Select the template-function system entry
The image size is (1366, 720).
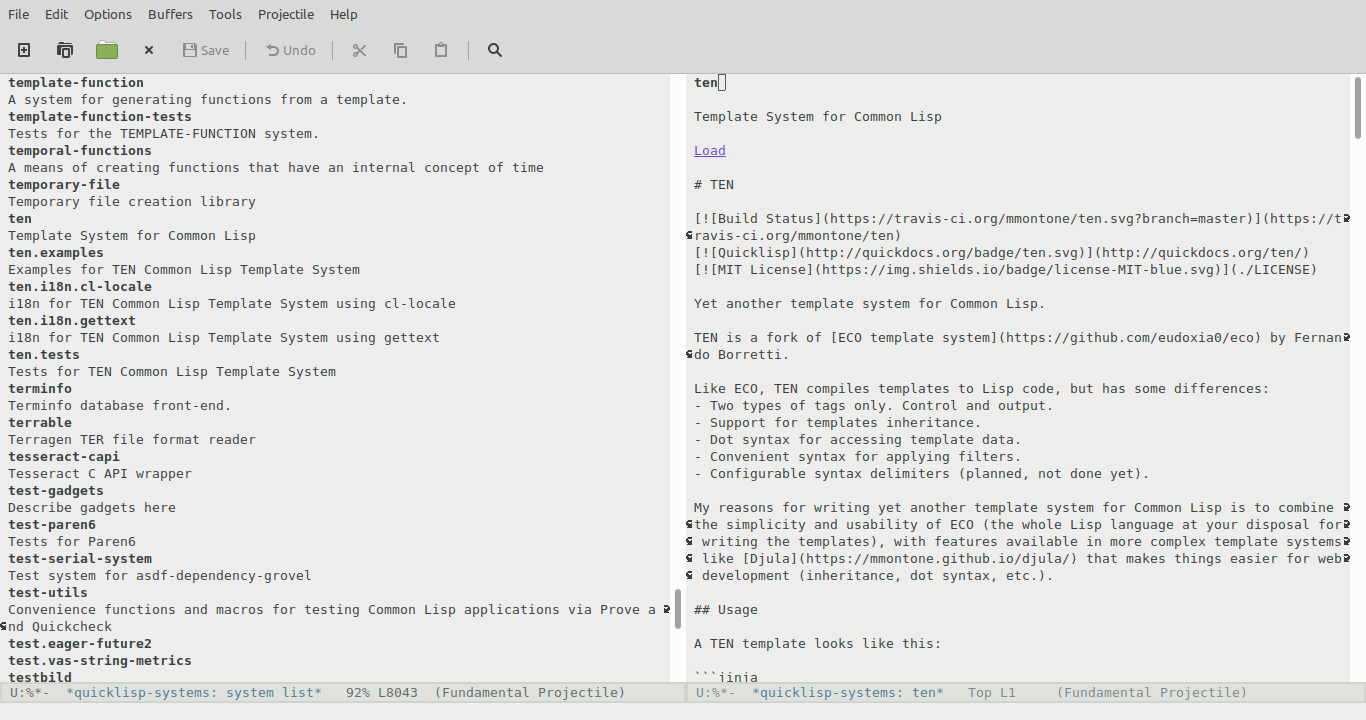click(x=76, y=83)
